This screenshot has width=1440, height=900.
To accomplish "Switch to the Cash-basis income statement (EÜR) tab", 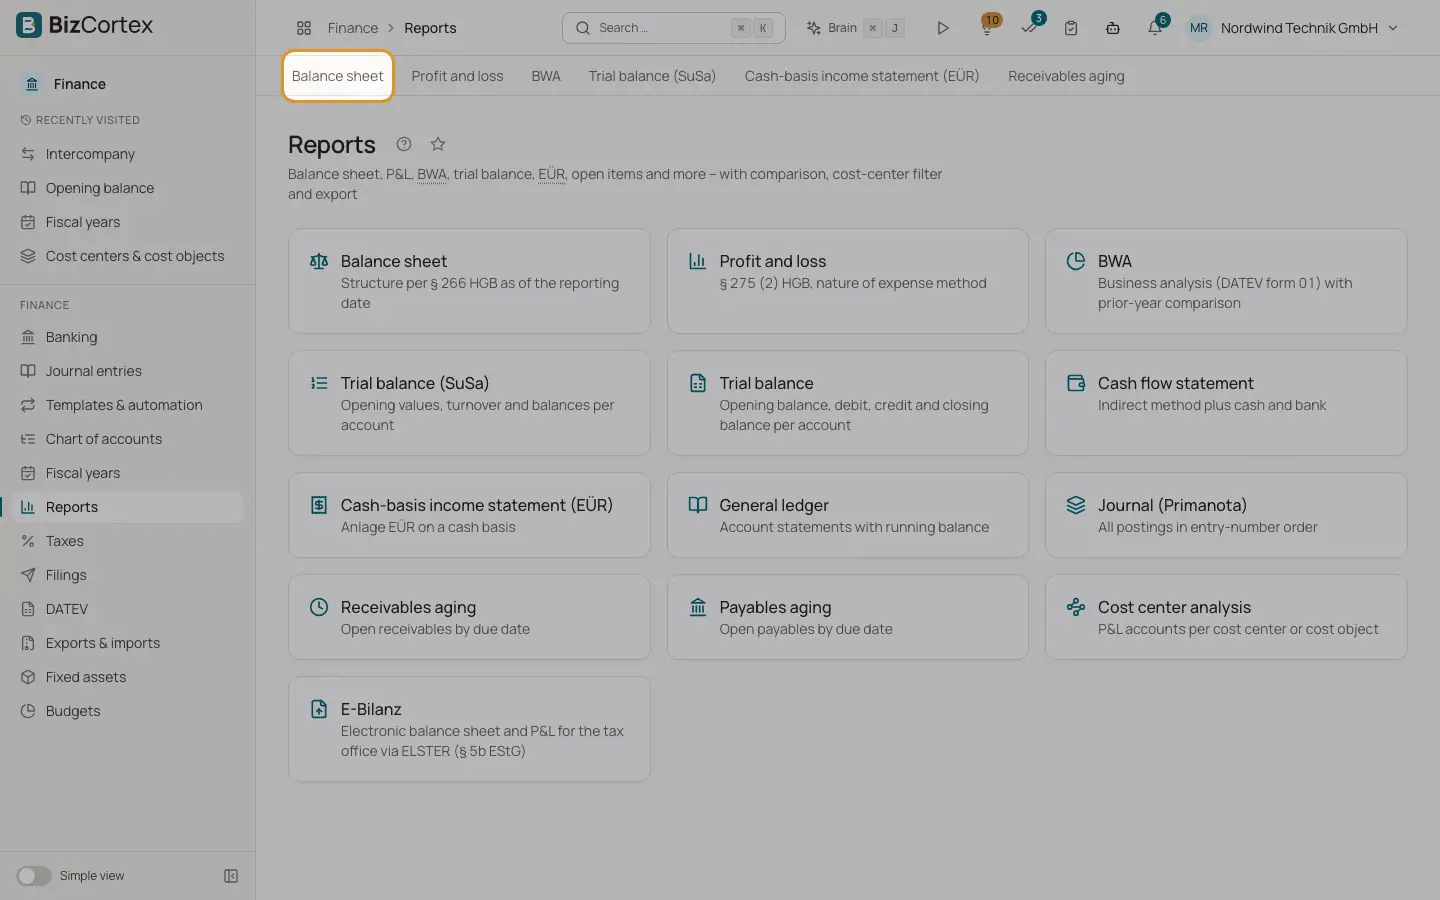I will [x=862, y=76].
